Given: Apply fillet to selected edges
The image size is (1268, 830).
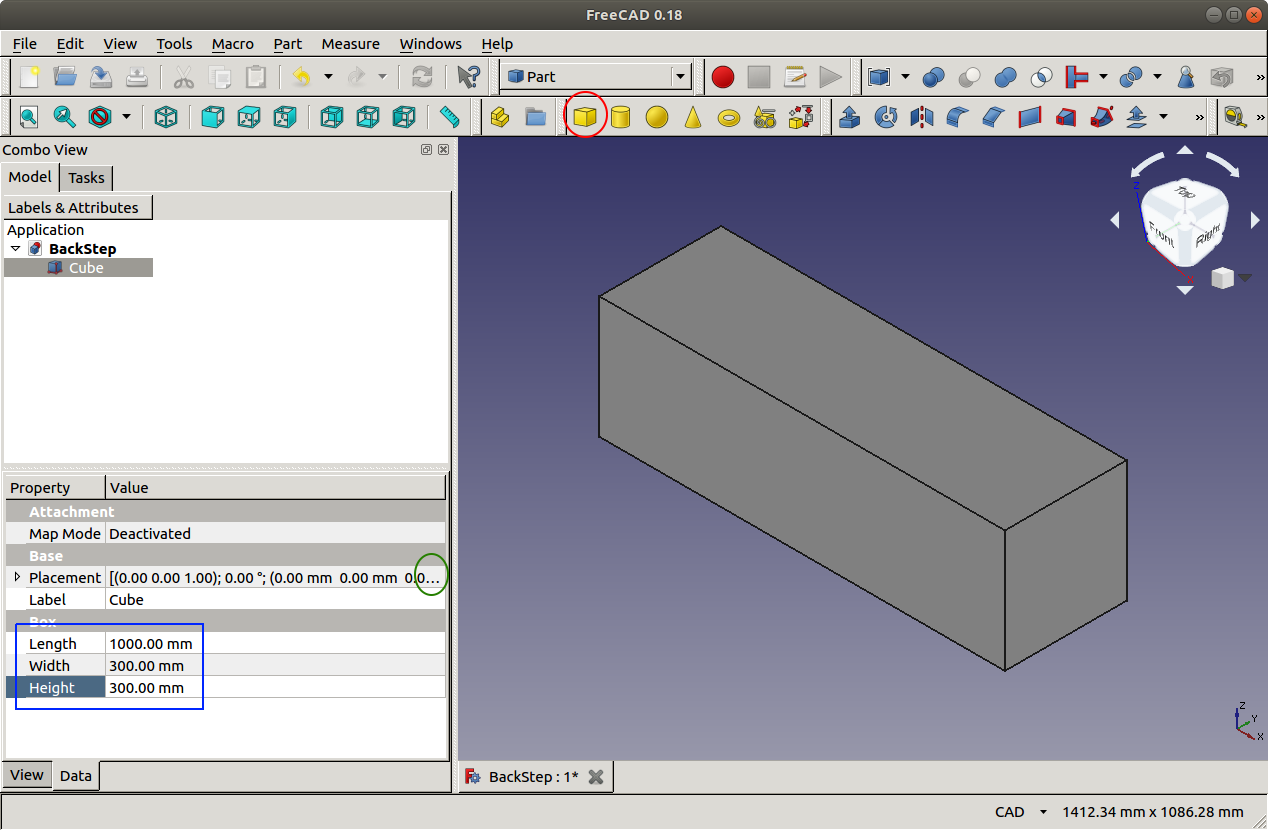Looking at the screenshot, I should pos(958,117).
